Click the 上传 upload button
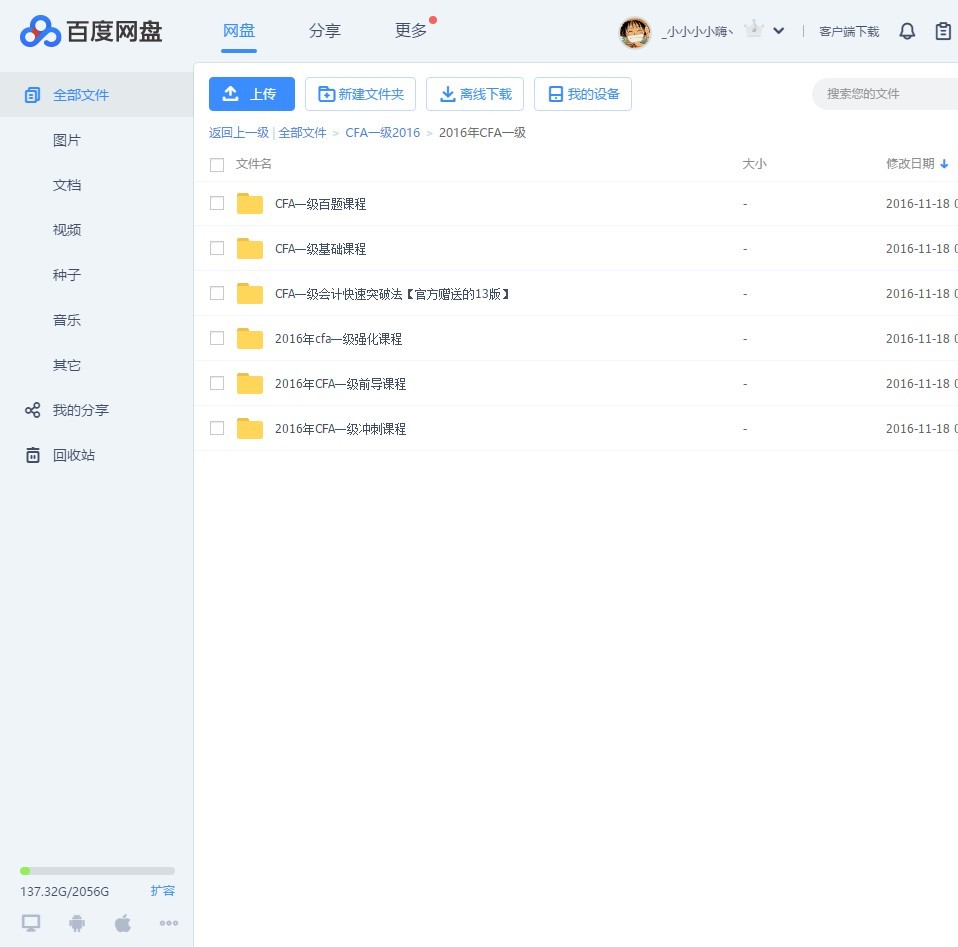 point(252,94)
